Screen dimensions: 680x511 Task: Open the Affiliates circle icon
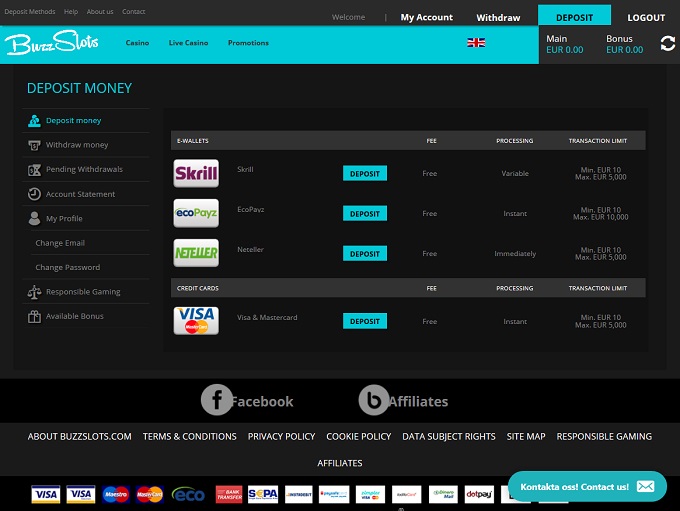coord(374,400)
